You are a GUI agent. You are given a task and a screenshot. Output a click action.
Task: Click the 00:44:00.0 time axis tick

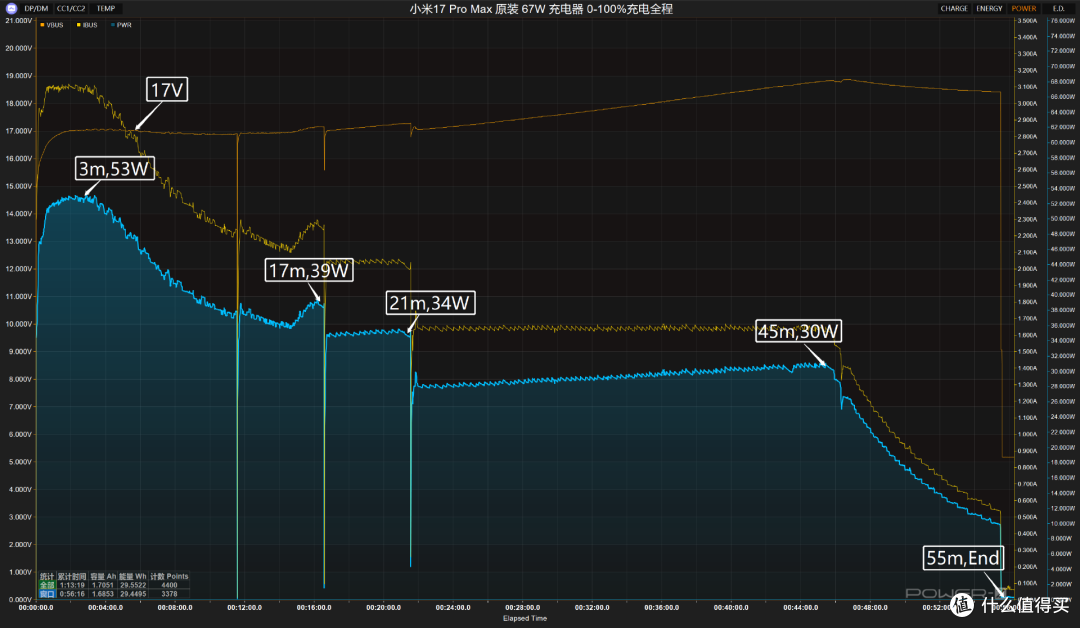click(800, 607)
